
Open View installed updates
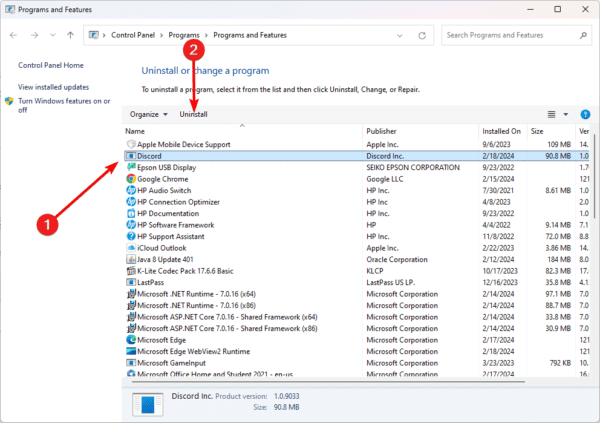point(53,87)
